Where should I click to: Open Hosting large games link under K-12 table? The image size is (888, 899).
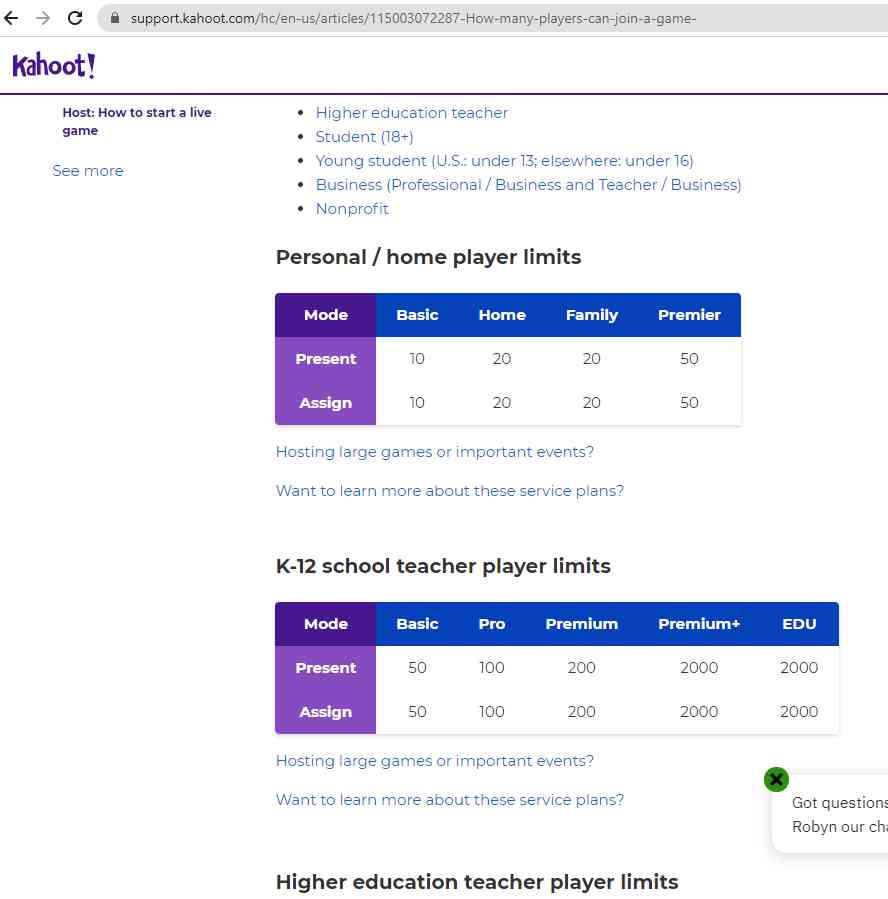pos(434,761)
